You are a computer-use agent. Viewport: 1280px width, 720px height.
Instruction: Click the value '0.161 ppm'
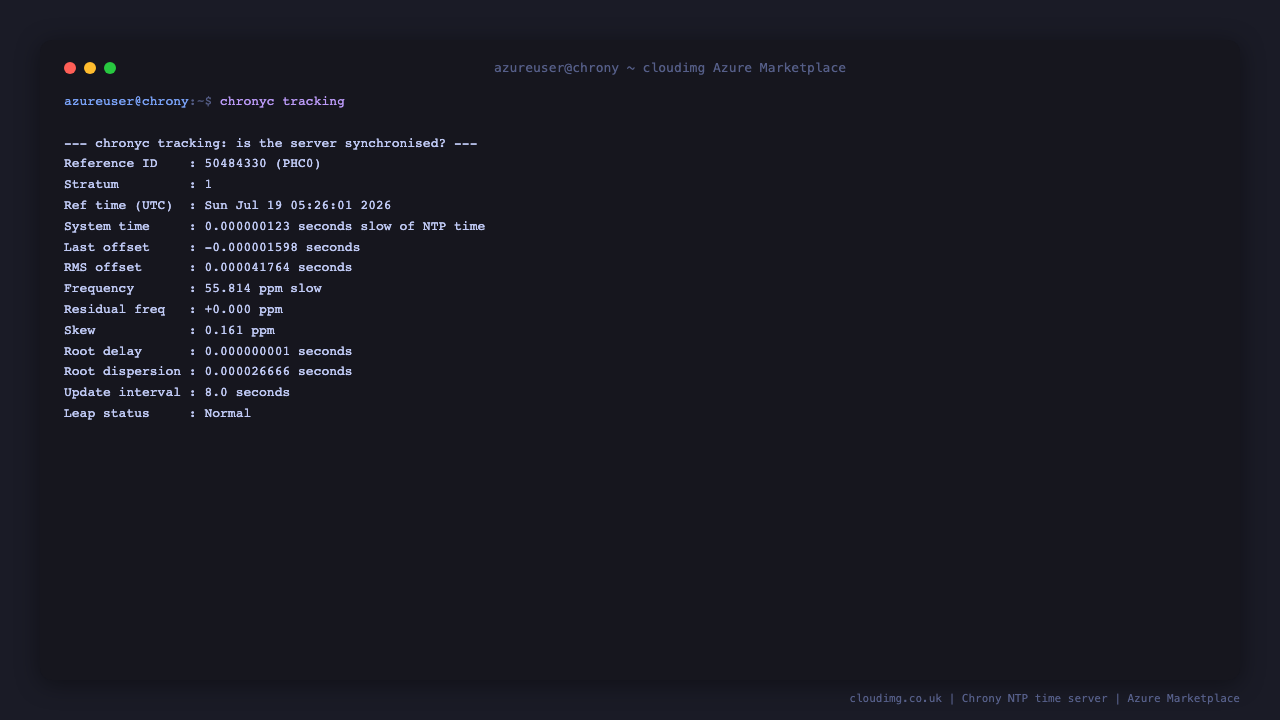click(x=240, y=330)
